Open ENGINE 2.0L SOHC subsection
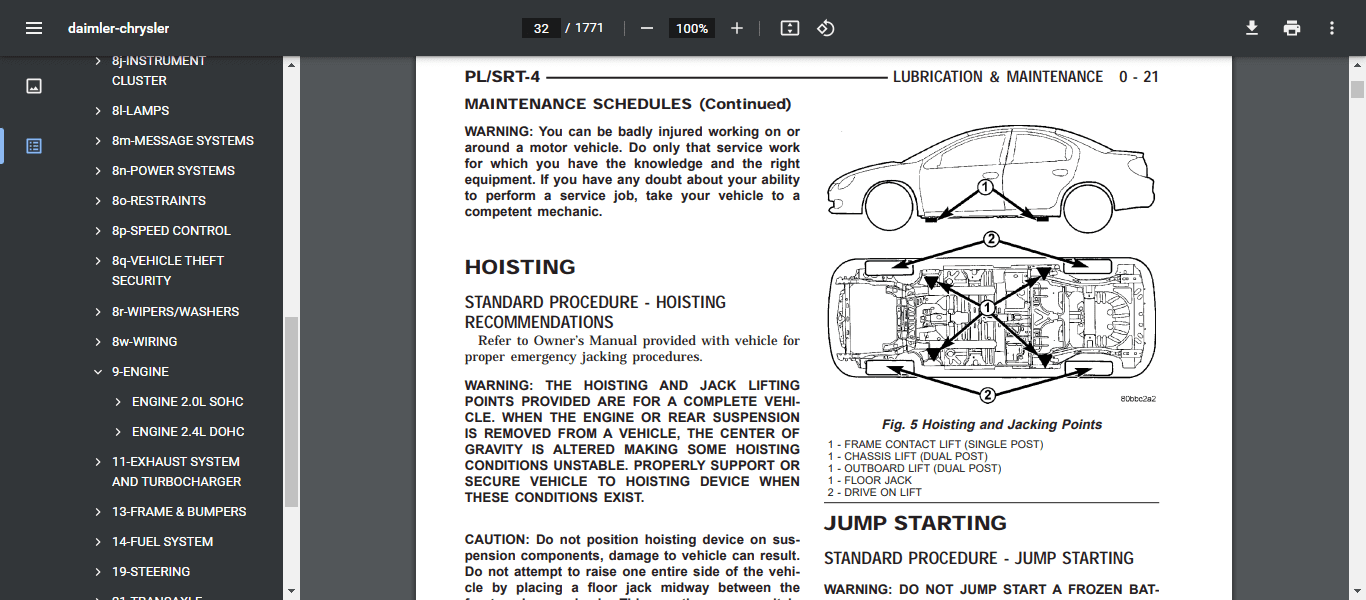 [188, 402]
